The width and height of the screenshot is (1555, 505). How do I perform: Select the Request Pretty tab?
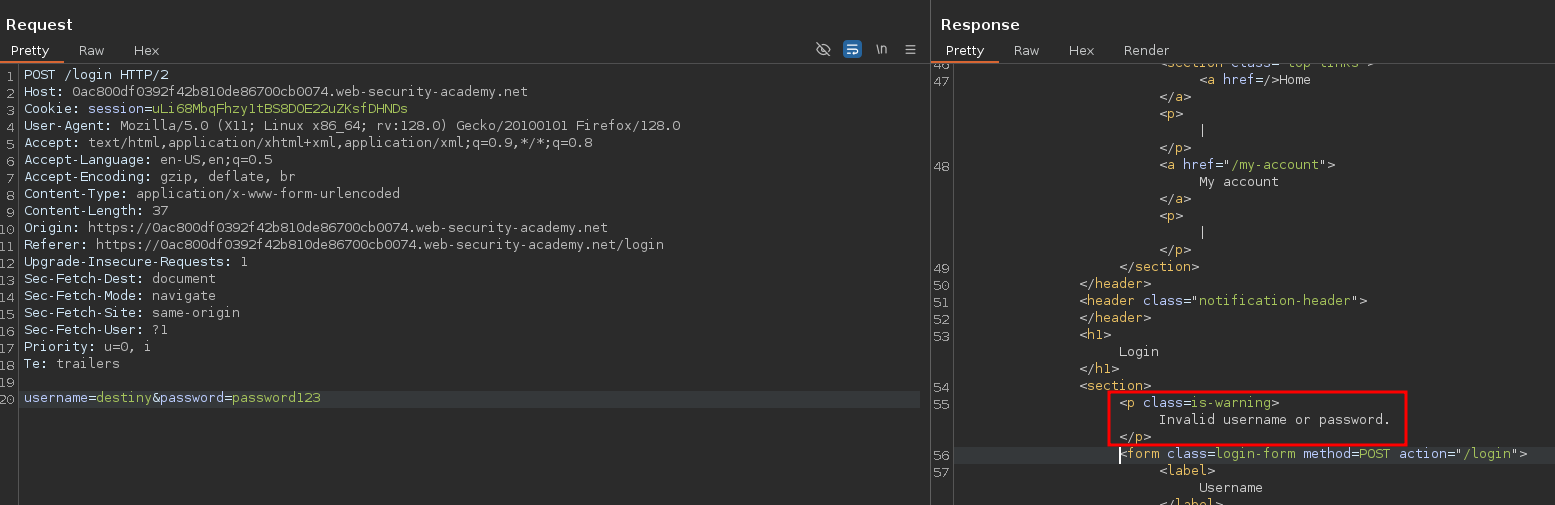click(x=30, y=50)
